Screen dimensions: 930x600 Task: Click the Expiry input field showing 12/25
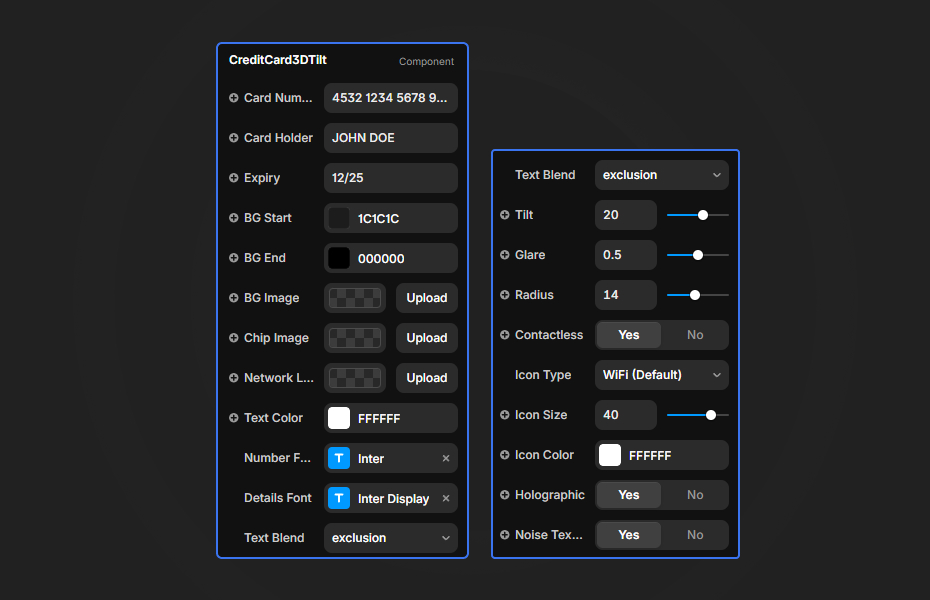tap(390, 178)
